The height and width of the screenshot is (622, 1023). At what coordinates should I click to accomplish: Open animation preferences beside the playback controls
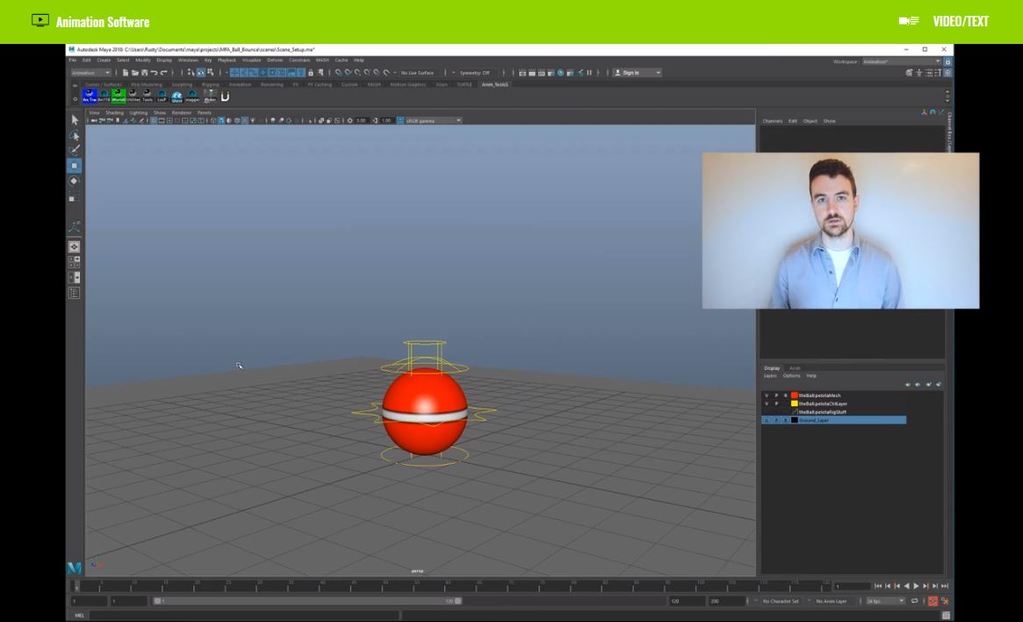[944, 601]
